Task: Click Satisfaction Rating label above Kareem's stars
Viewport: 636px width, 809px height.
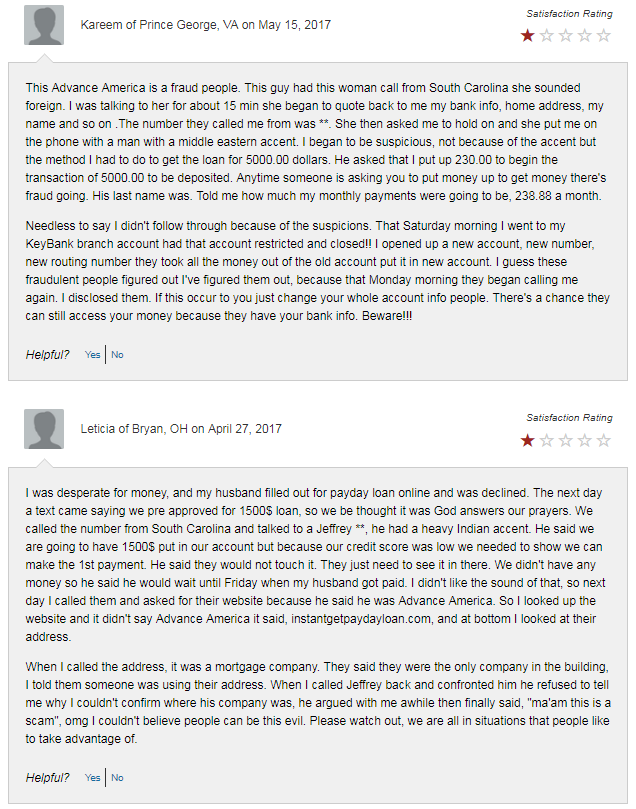Action: (569, 14)
